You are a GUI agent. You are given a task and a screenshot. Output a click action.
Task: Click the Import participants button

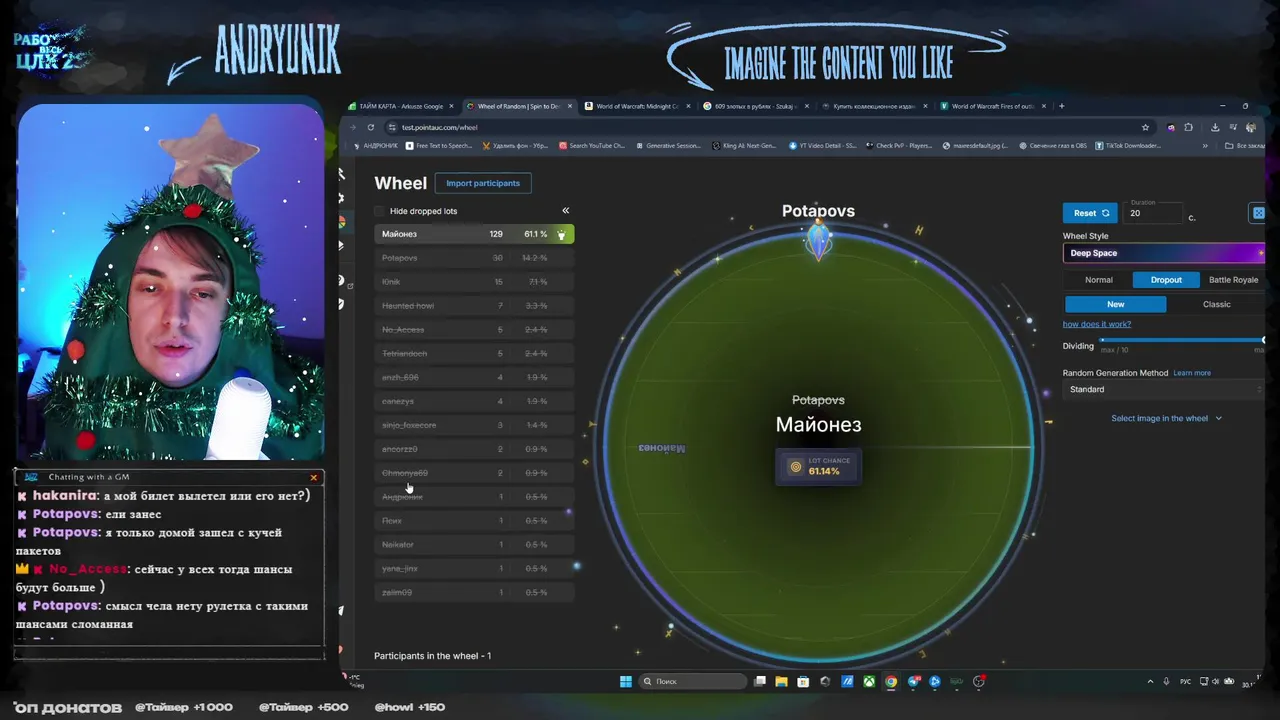pos(483,183)
